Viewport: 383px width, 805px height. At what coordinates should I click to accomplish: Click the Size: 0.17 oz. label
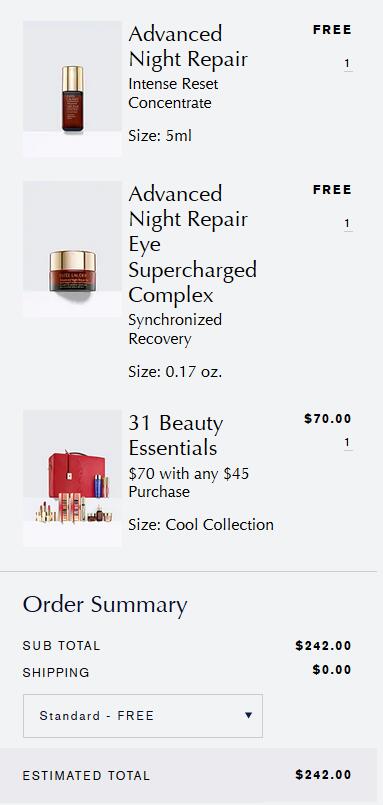click(x=175, y=371)
